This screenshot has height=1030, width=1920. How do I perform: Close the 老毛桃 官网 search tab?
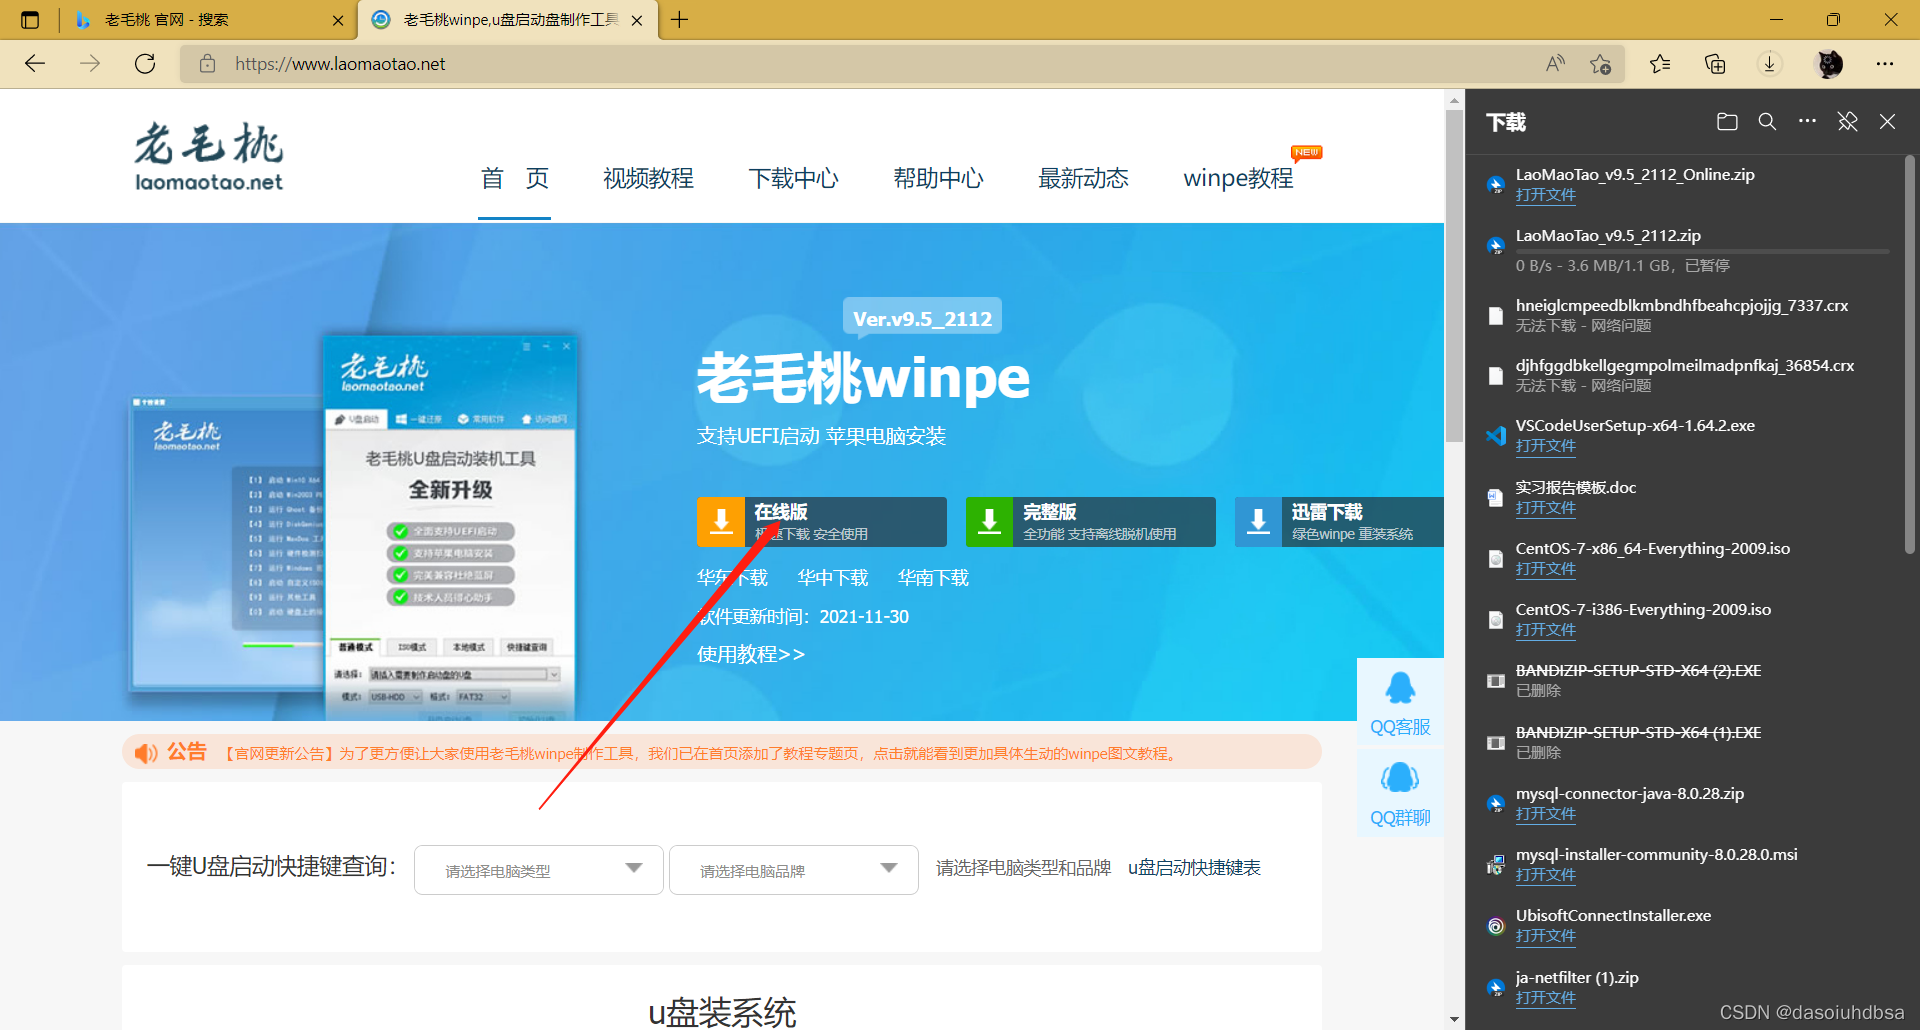[x=338, y=20]
